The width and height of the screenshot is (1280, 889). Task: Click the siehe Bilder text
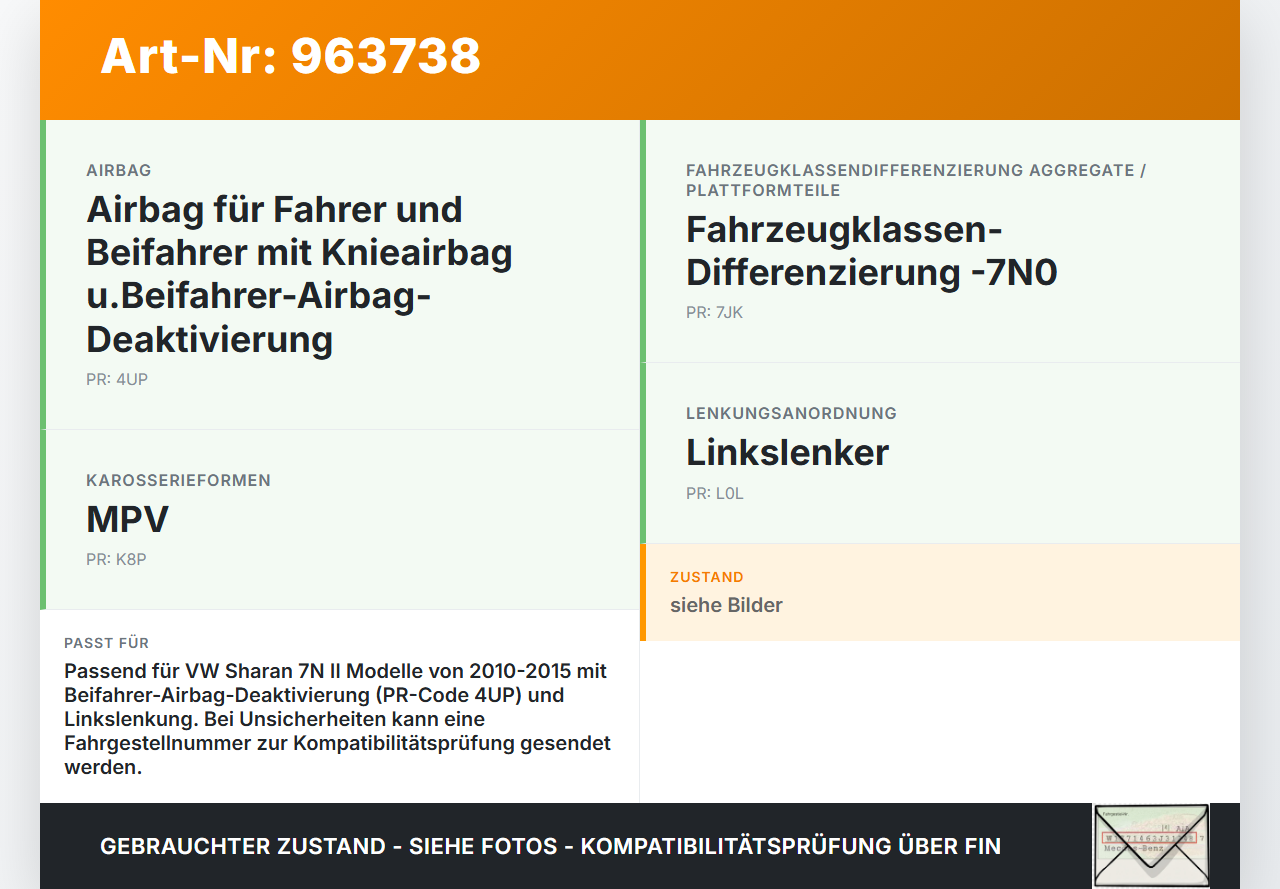pyautogui.click(x=726, y=605)
